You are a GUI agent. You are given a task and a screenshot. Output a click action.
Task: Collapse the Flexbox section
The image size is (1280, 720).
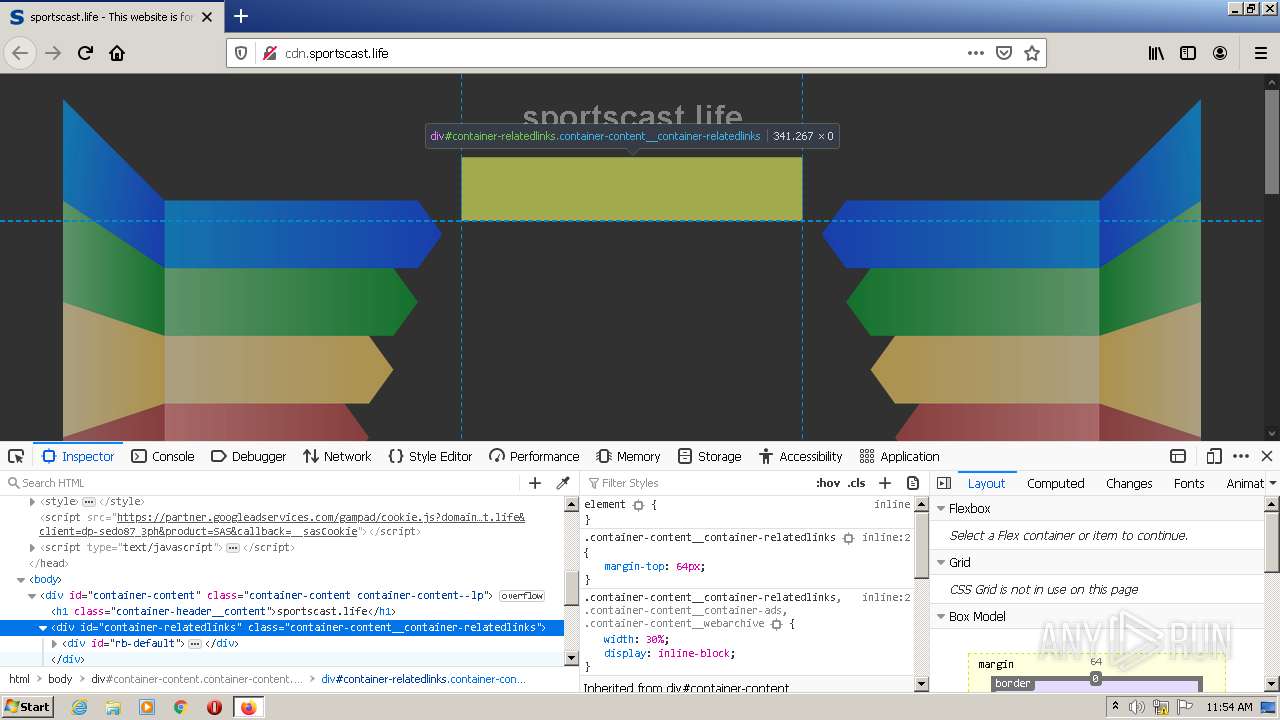tap(941, 509)
